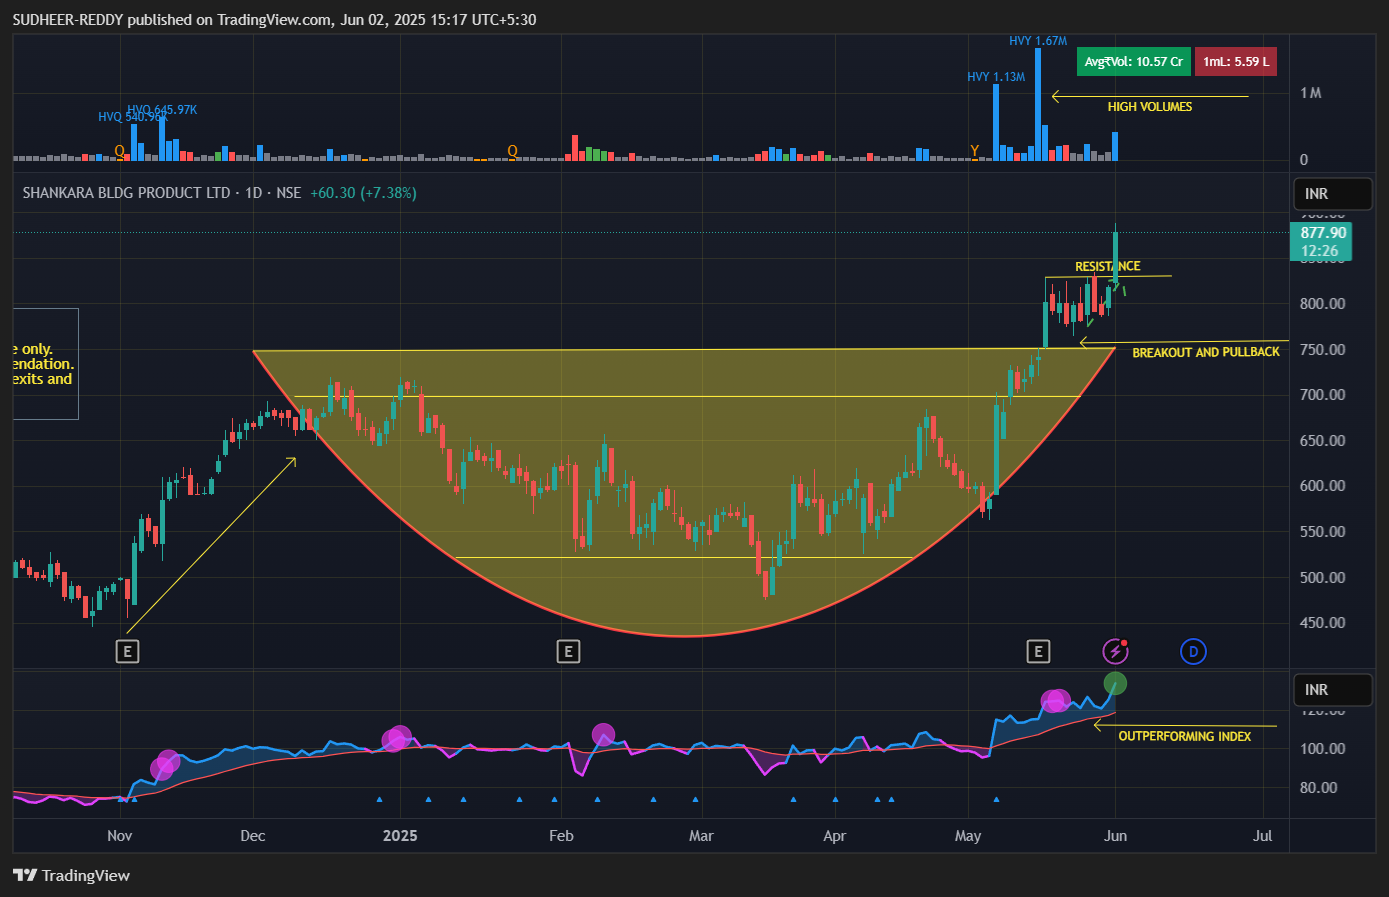Click the Apr label on time axis
This screenshot has width=1389, height=897.
[x=835, y=836]
